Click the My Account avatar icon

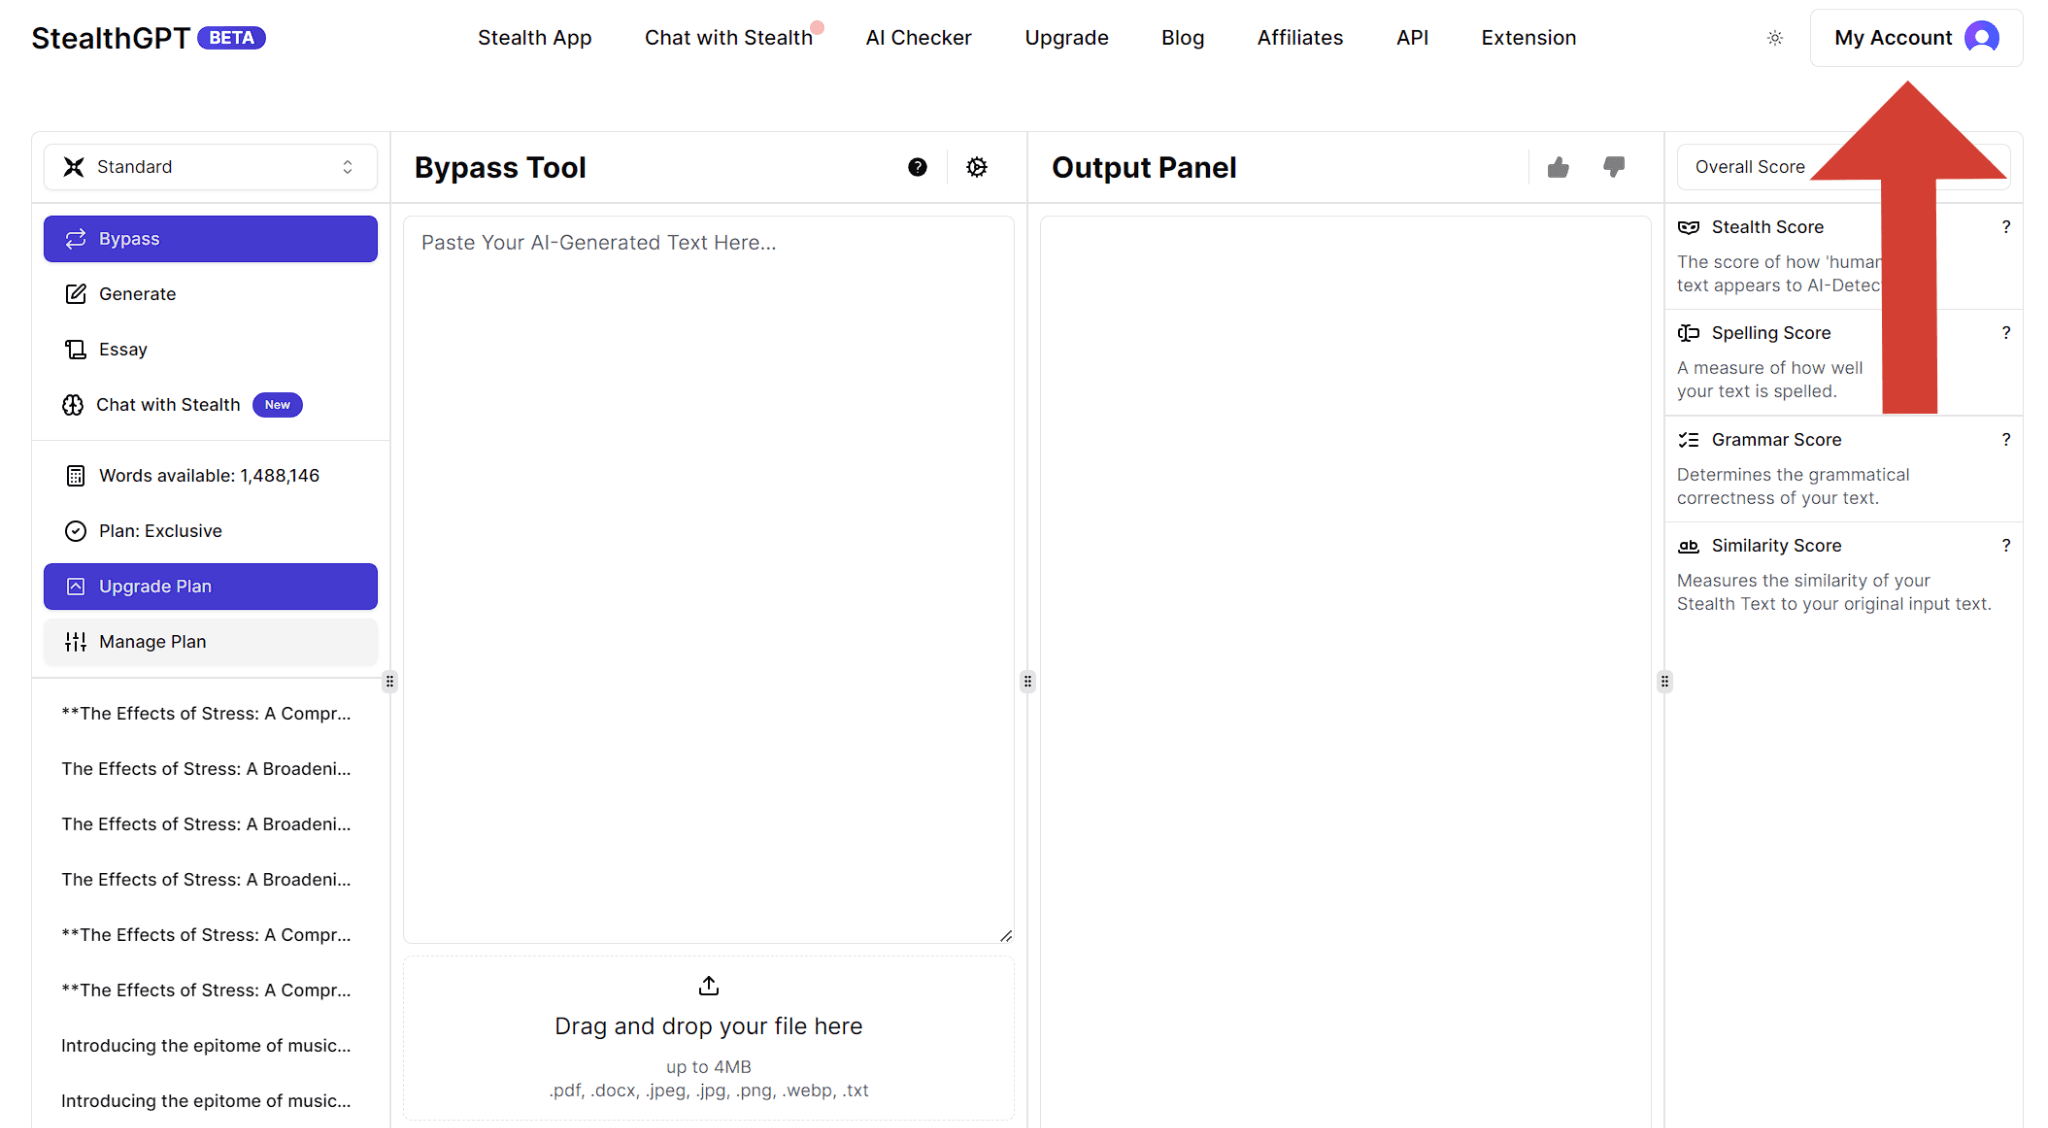coord(1981,38)
